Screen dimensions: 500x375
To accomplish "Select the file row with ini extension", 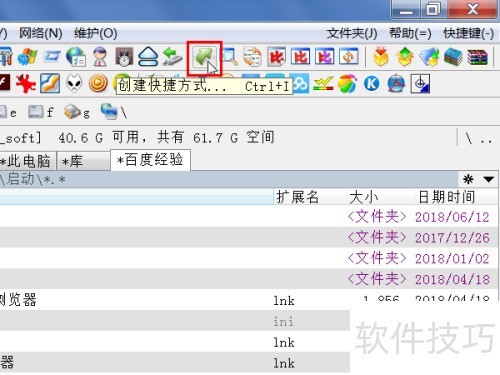I will point(175,321).
